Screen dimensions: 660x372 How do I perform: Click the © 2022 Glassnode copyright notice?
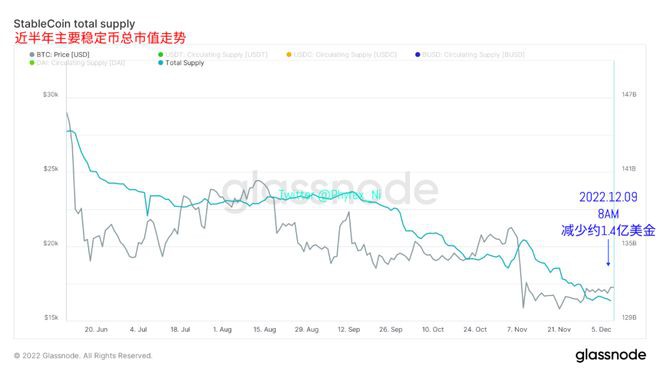click(x=82, y=356)
